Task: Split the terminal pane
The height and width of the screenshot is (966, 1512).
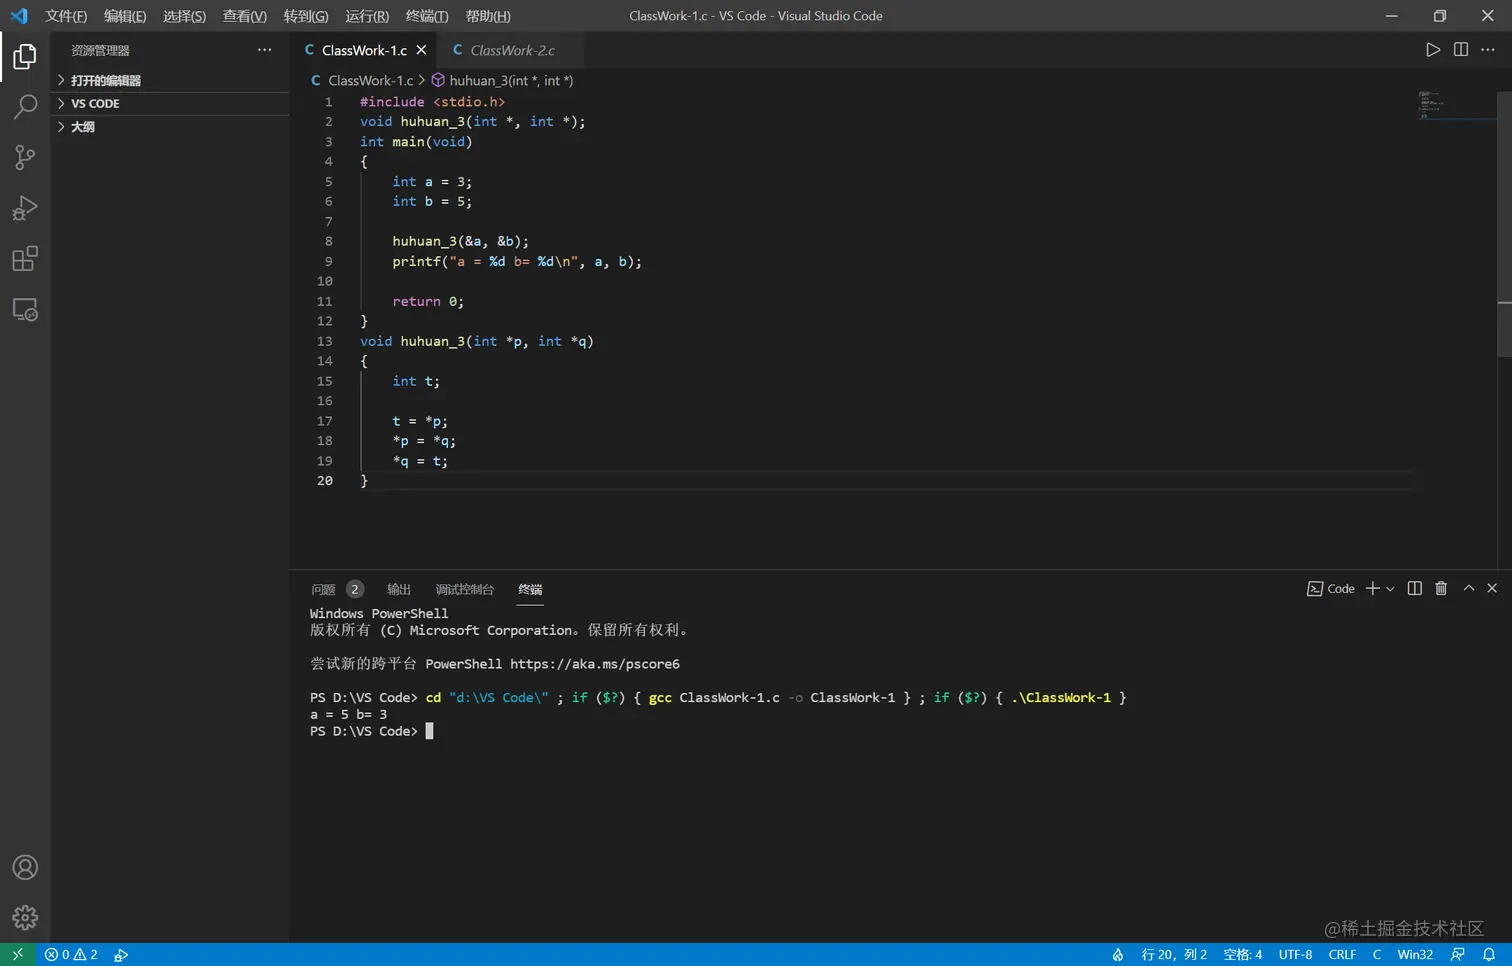Action: coord(1415,589)
